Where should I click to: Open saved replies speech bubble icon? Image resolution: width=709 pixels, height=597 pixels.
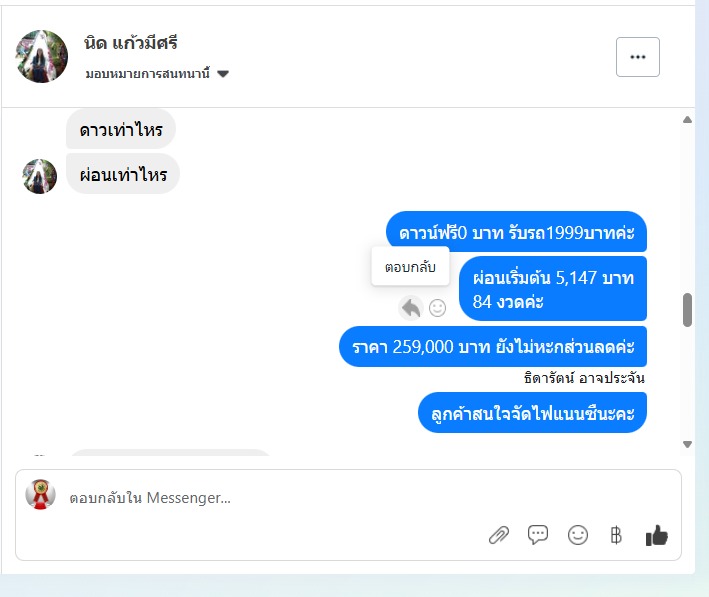[x=538, y=535]
